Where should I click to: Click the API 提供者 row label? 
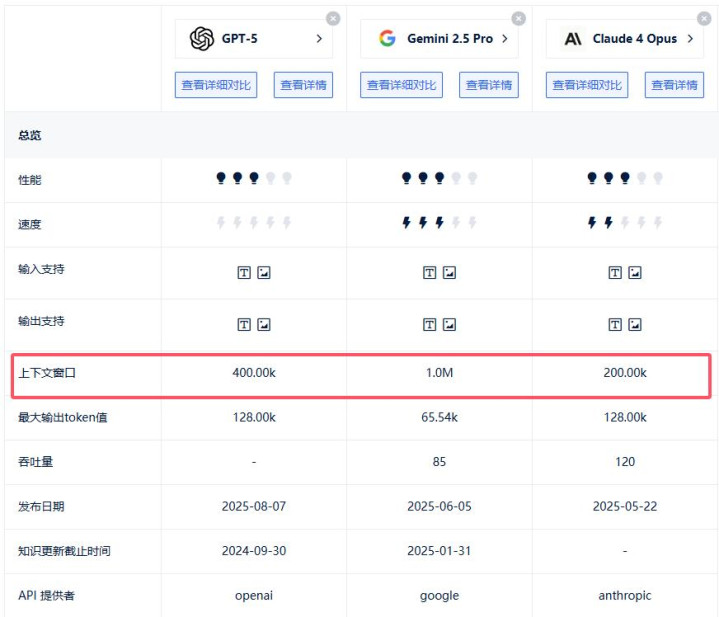tap(46, 595)
